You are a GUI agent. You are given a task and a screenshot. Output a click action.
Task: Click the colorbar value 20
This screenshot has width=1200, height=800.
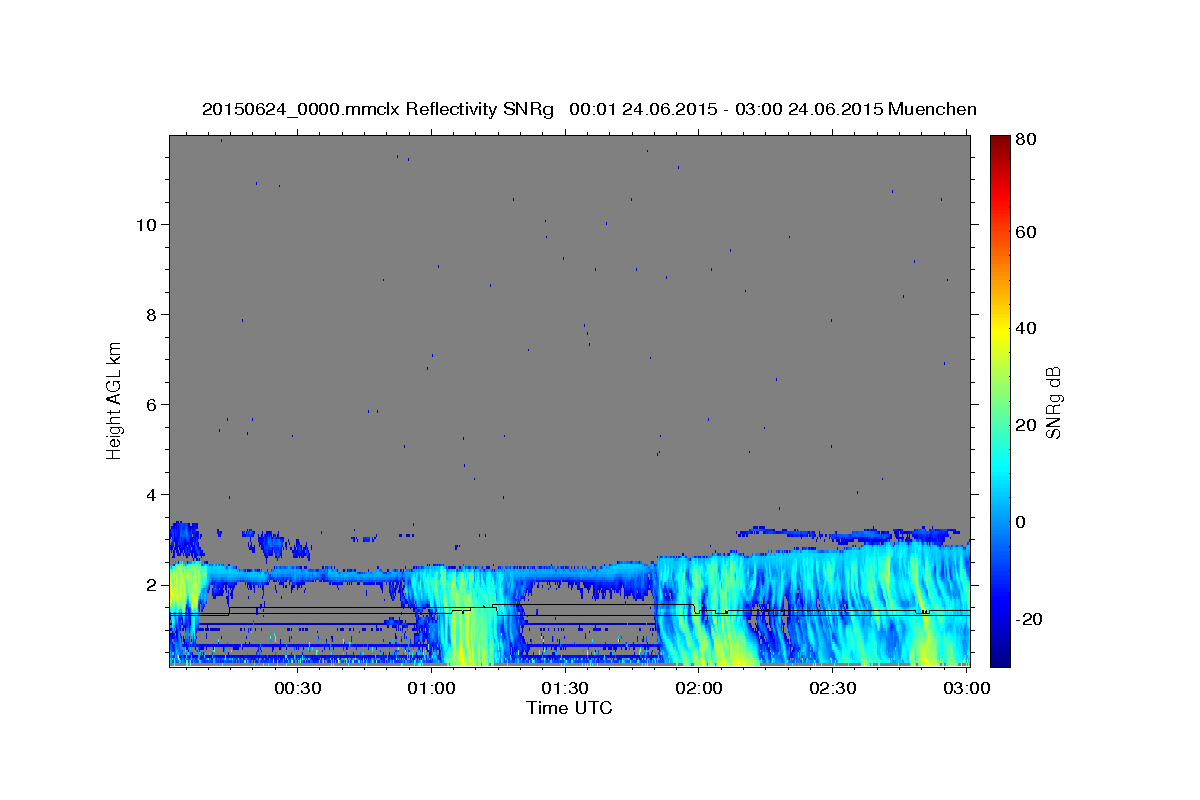point(1025,425)
